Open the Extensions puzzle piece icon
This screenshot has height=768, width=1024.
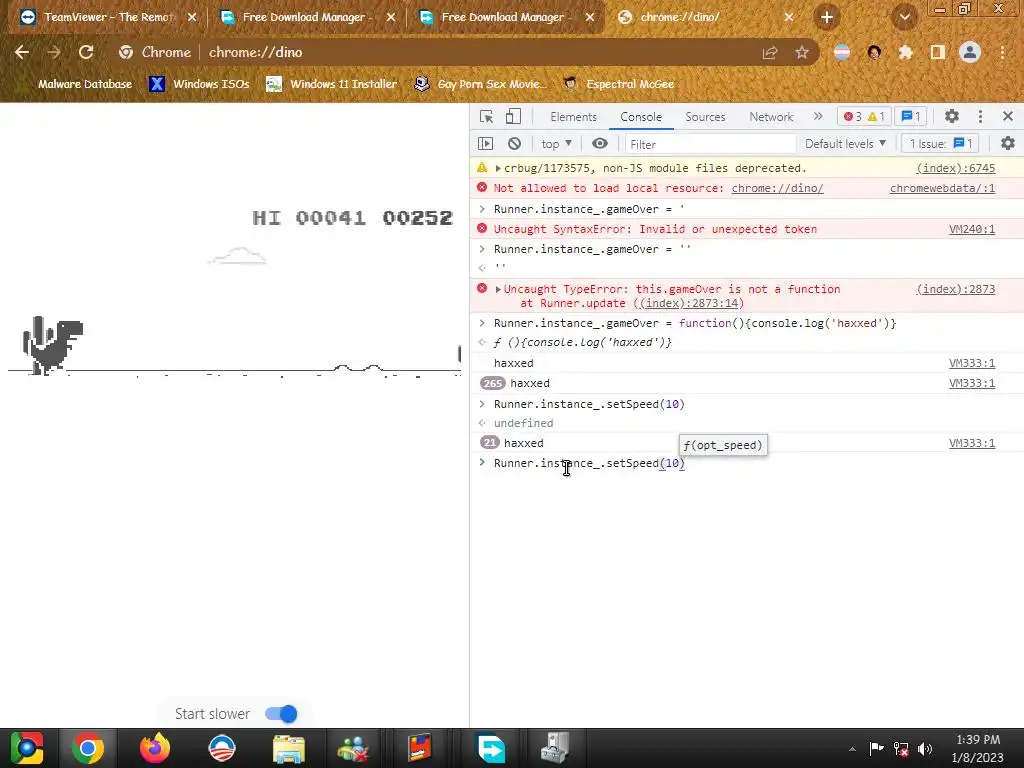click(905, 52)
